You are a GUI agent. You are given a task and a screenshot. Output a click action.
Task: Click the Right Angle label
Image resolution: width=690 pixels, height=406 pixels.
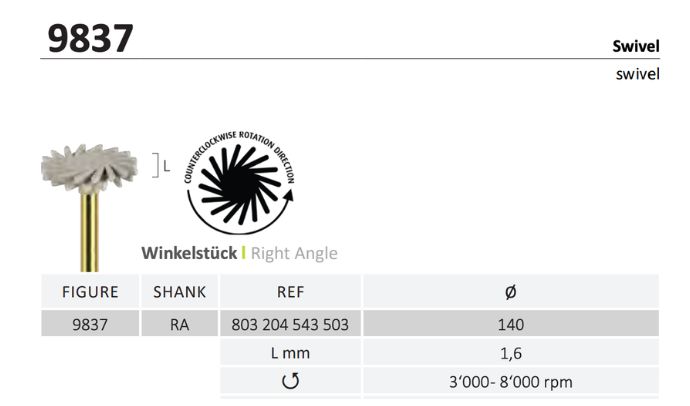click(294, 253)
